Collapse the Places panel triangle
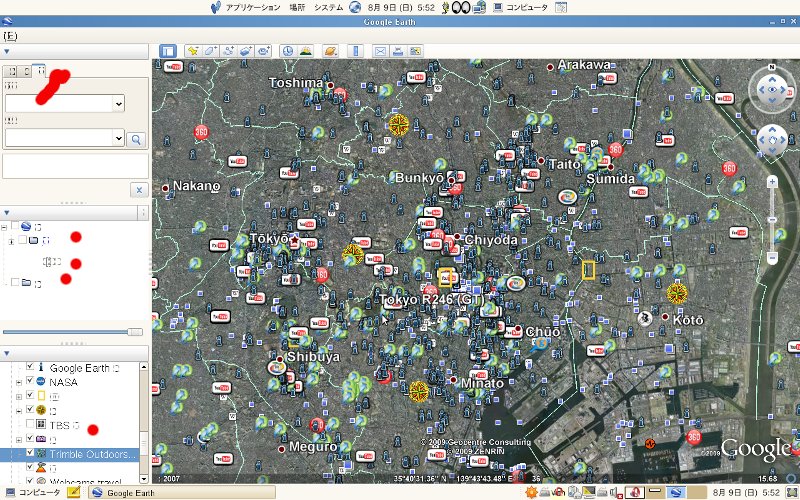 click(x=7, y=213)
